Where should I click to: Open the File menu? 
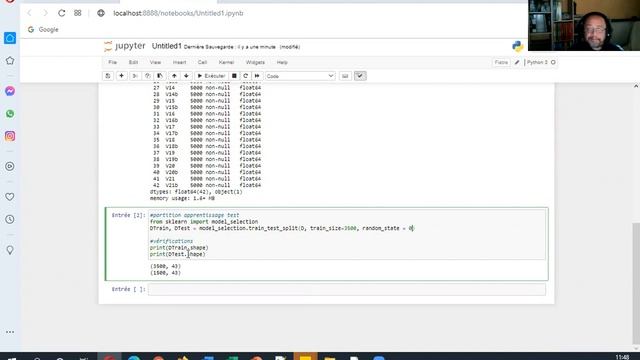113,62
